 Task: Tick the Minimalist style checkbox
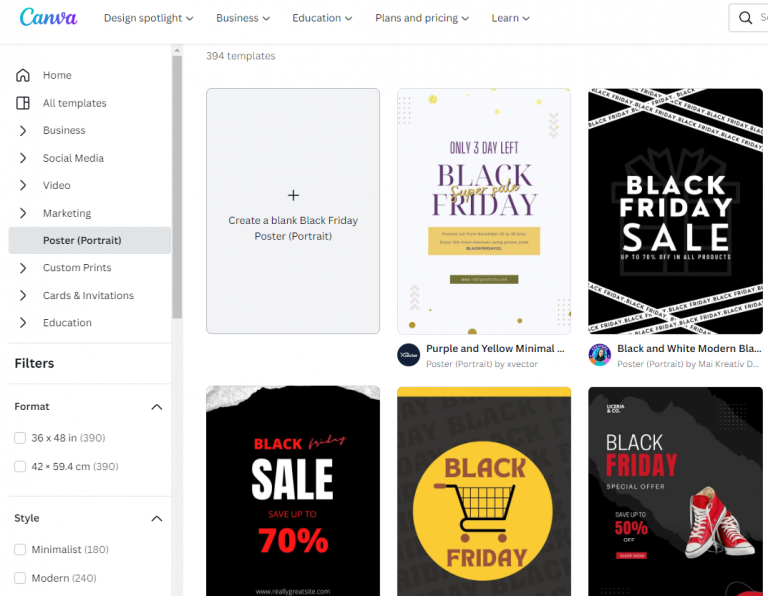pyautogui.click(x=21, y=550)
